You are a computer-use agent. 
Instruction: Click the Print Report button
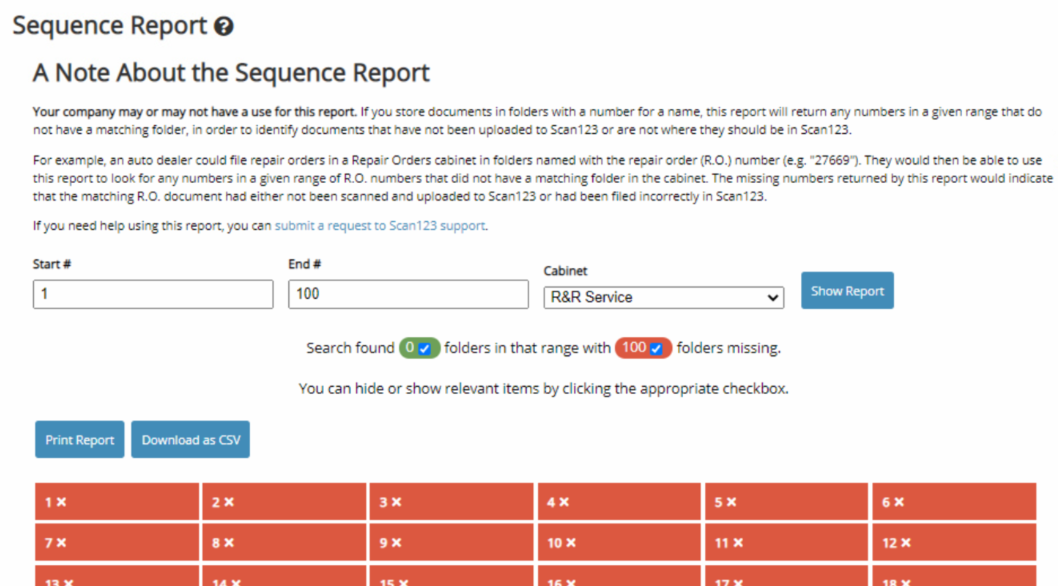click(80, 440)
